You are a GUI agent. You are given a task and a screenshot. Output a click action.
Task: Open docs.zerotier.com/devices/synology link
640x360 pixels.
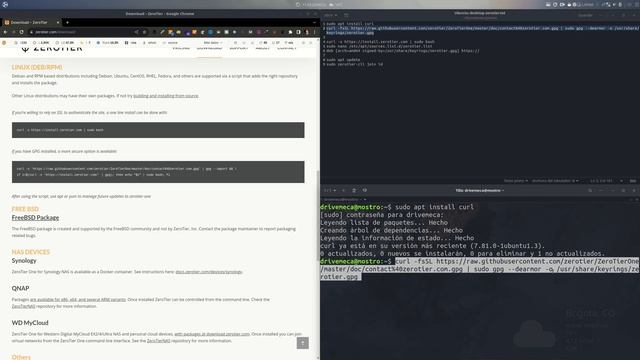pyautogui.click(x=209, y=272)
